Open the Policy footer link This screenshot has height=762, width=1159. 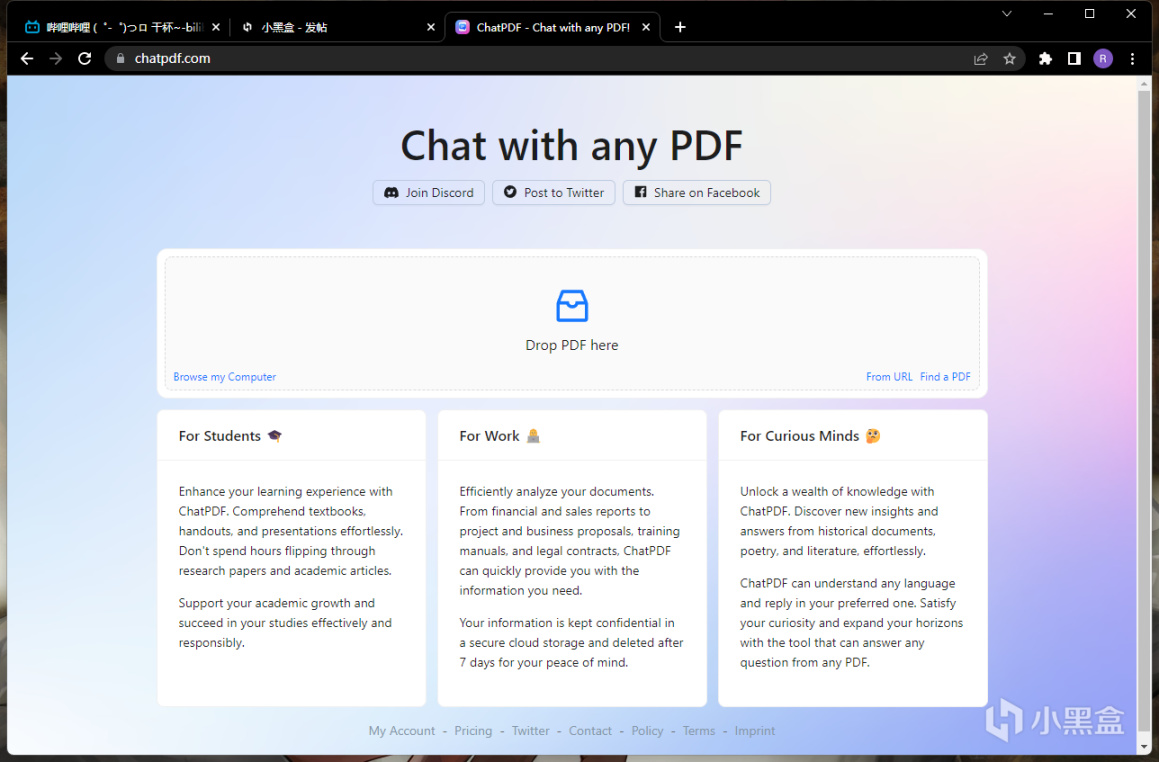[x=647, y=730]
